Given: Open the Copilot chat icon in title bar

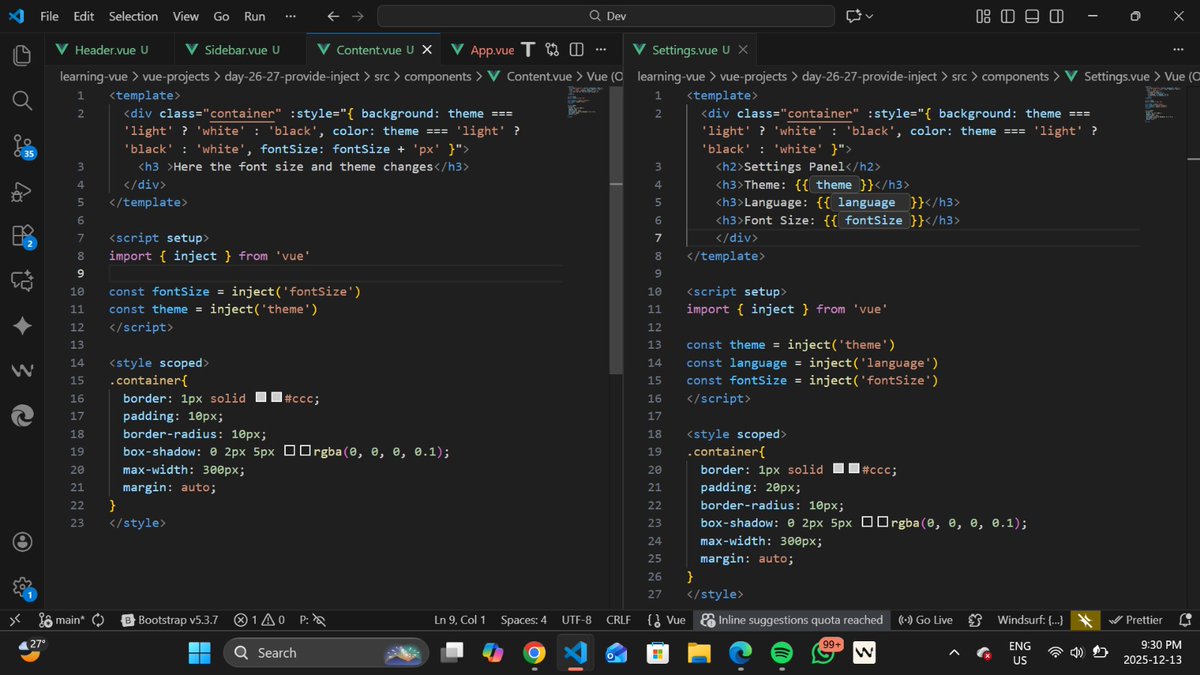Looking at the screenshot, I should [853, 16].
